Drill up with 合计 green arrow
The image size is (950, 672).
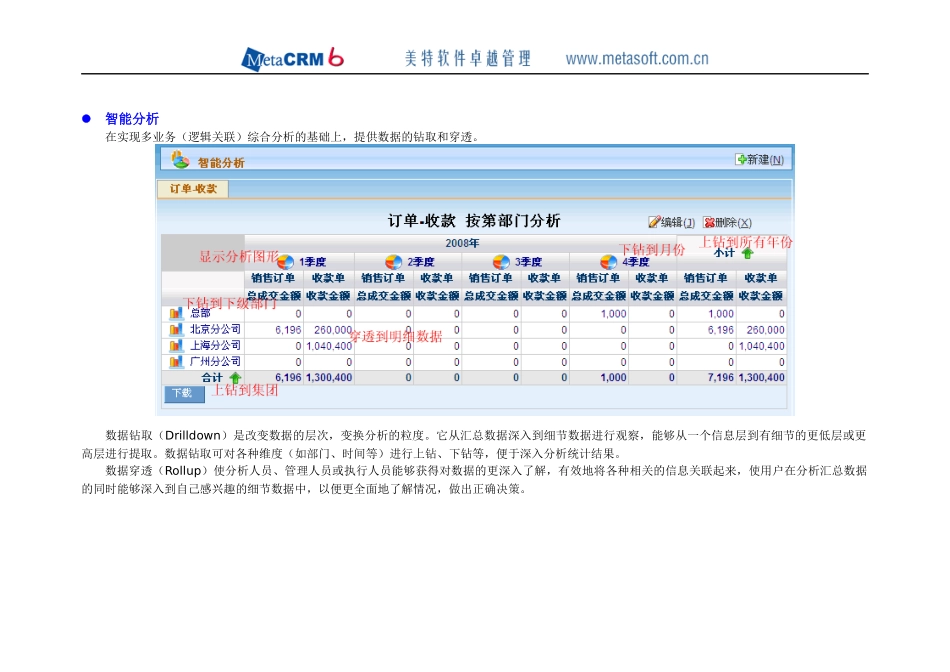(235, 378)
